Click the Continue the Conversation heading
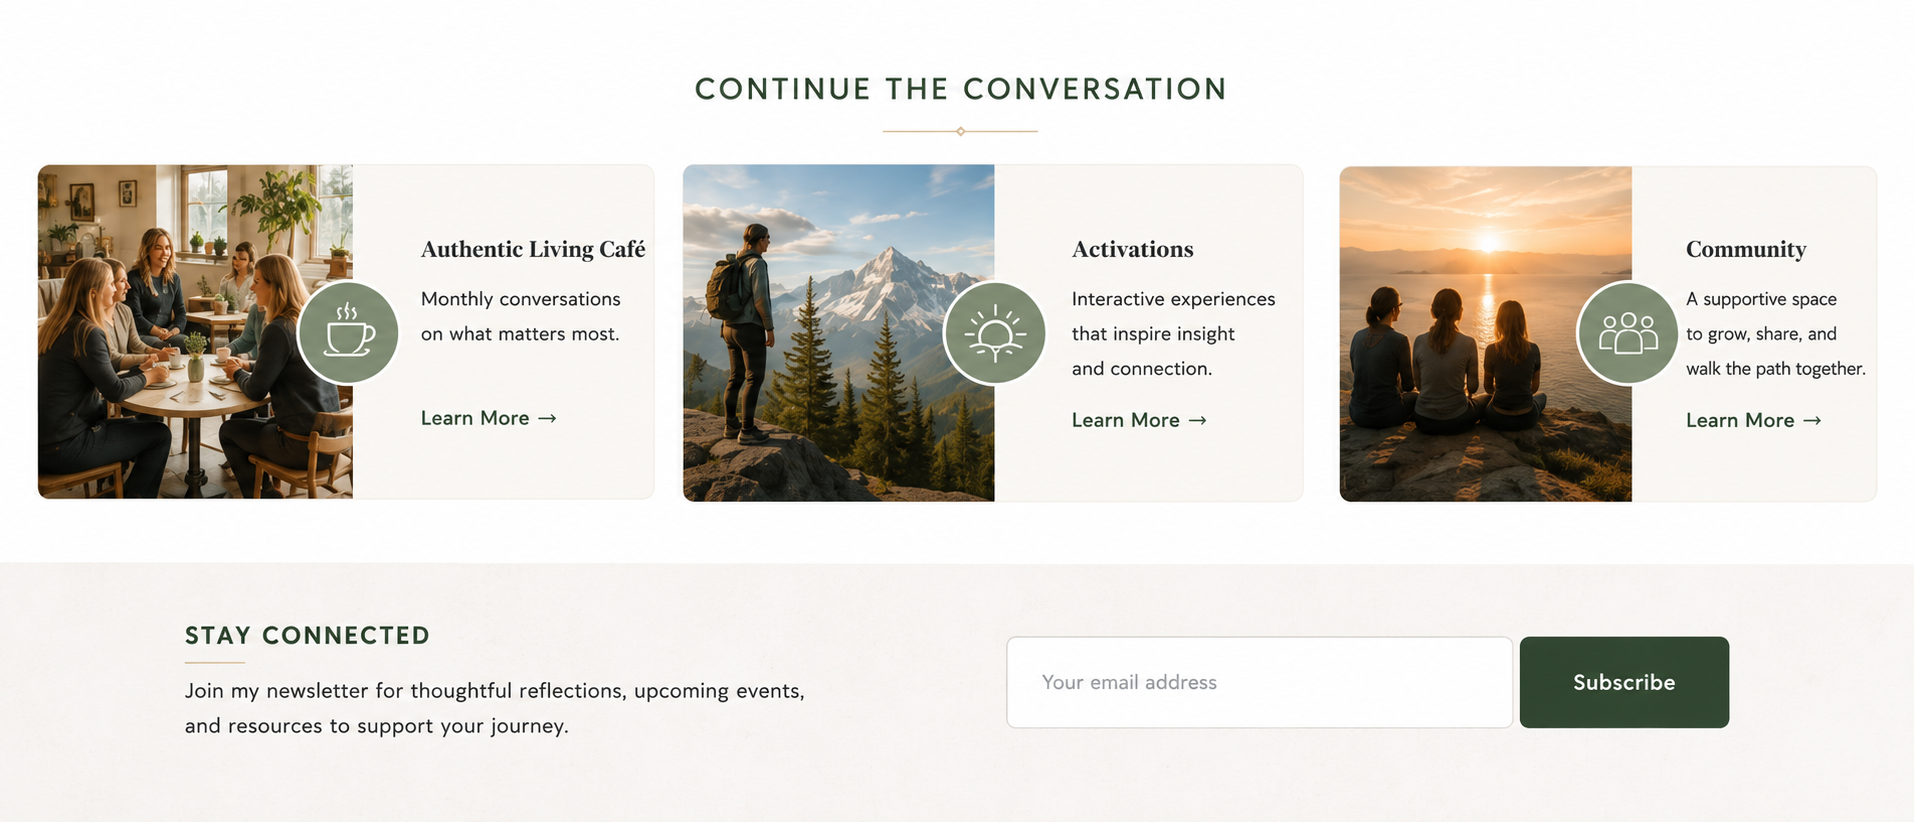Image resolution: width=1914 pixels, height=822 pixels. coord(960,89)
